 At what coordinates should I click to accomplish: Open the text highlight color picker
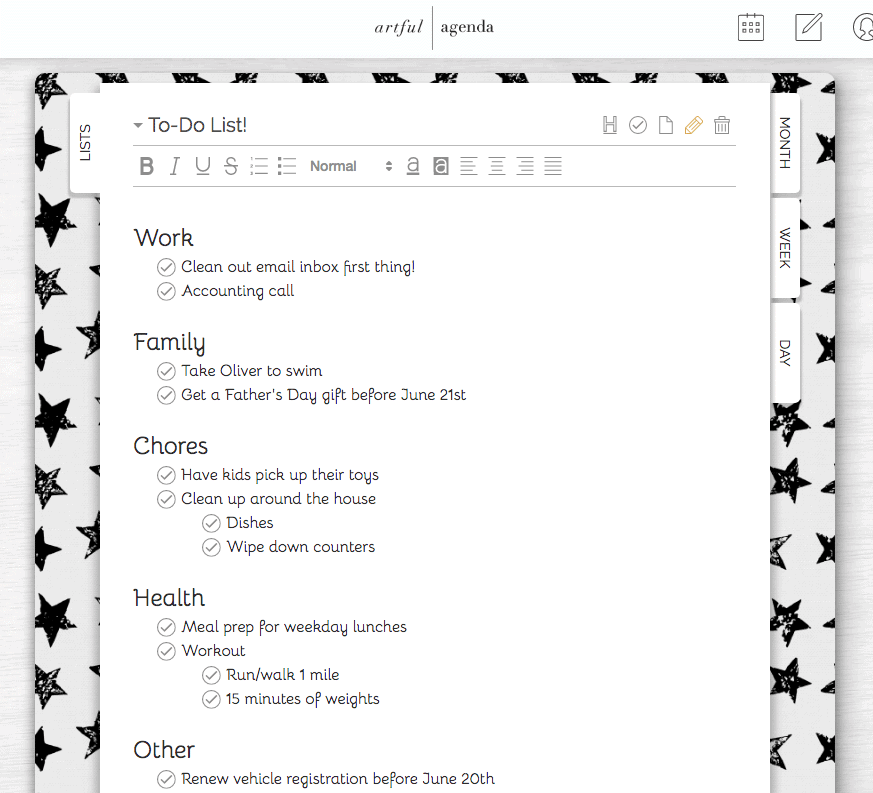click(x=440, y=166)
